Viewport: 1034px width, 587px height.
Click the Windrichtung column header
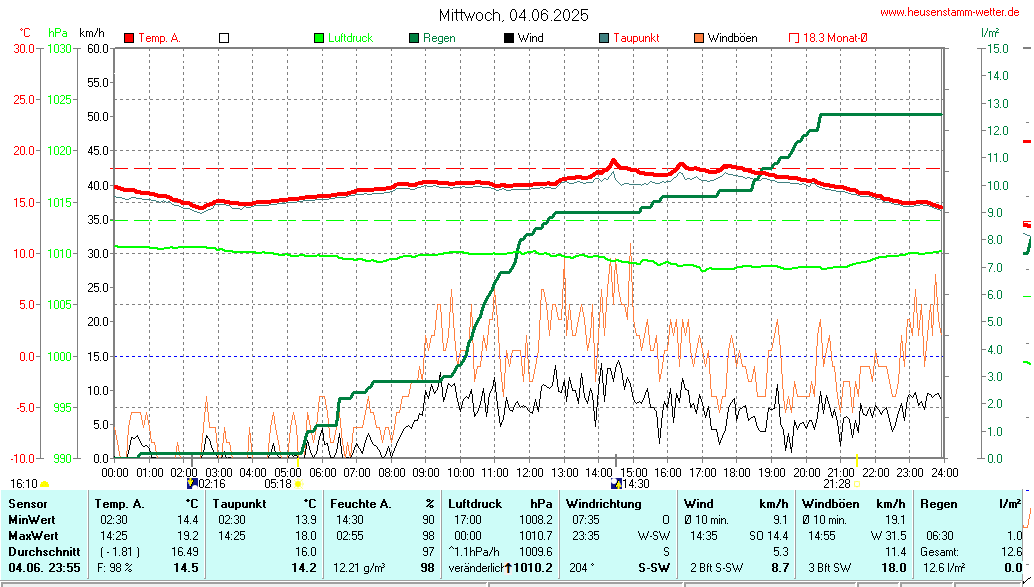[x=603, y=504]
